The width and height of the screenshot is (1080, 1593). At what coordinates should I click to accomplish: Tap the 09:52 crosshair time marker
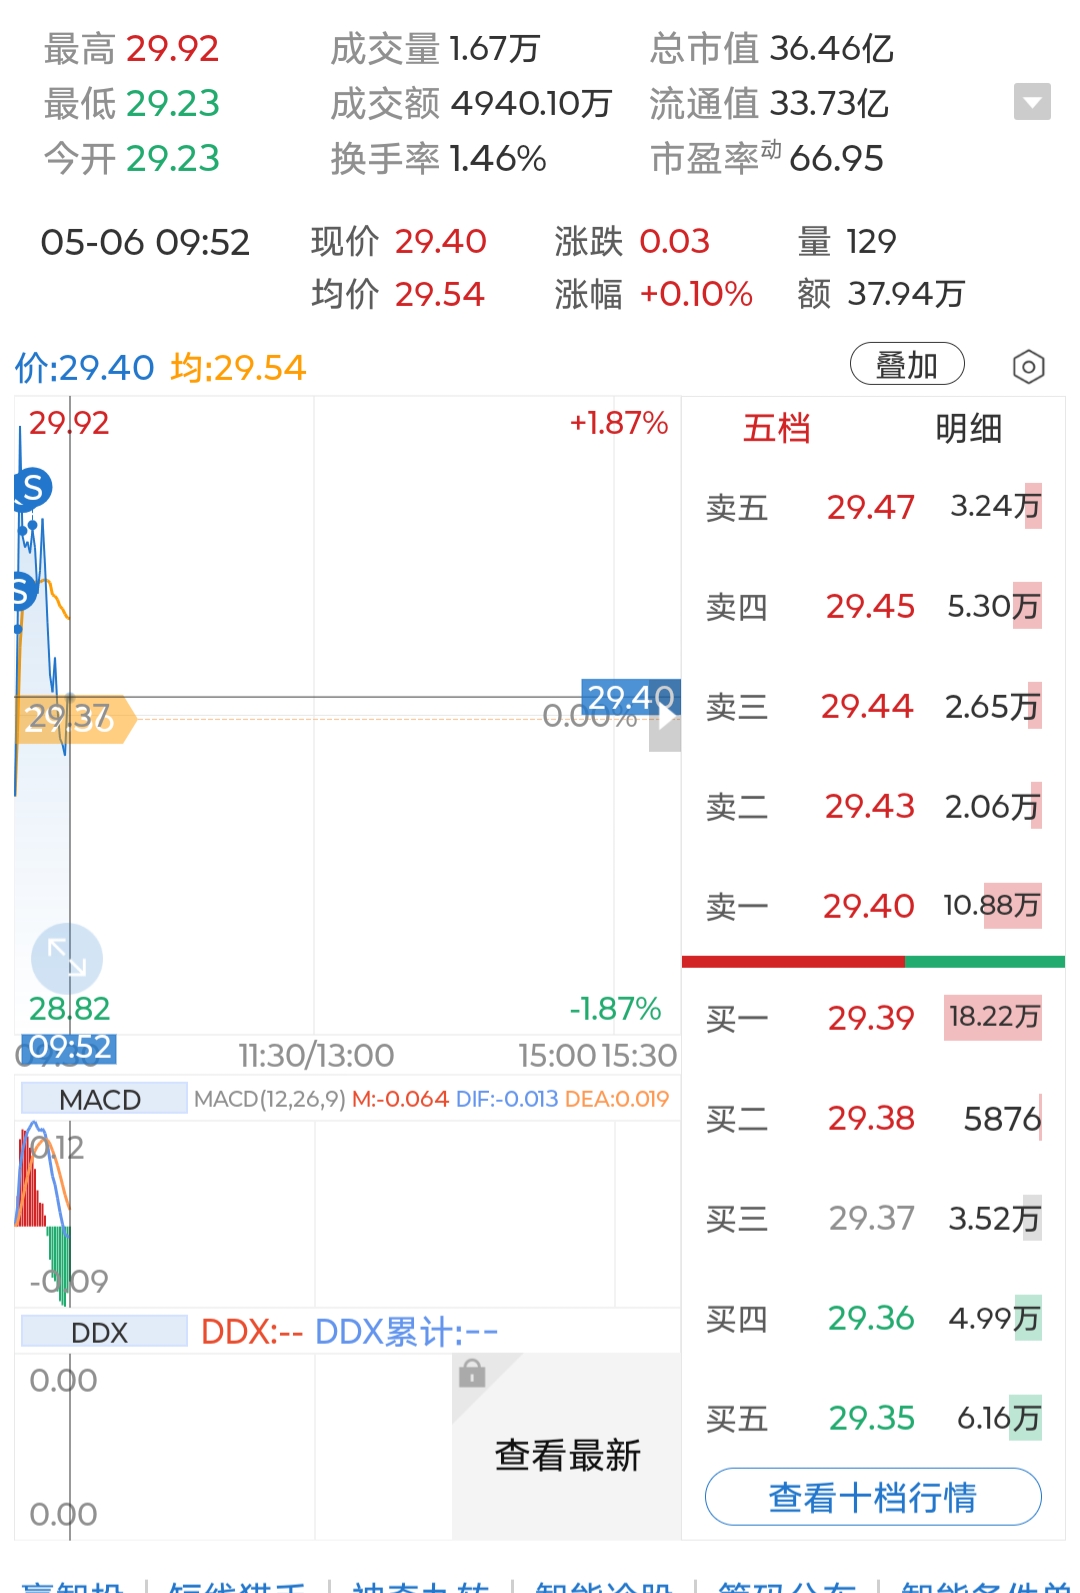[x=70, y=1048]
